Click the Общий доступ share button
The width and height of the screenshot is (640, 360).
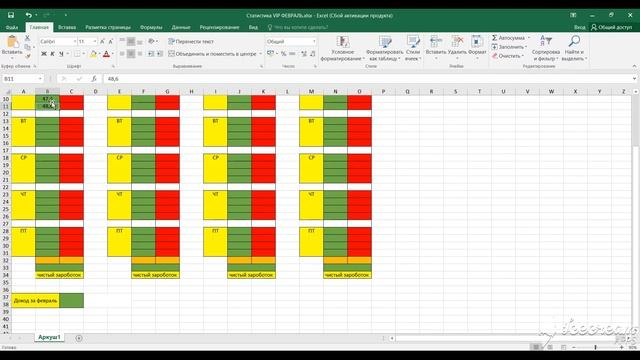[x=611, y=27]
